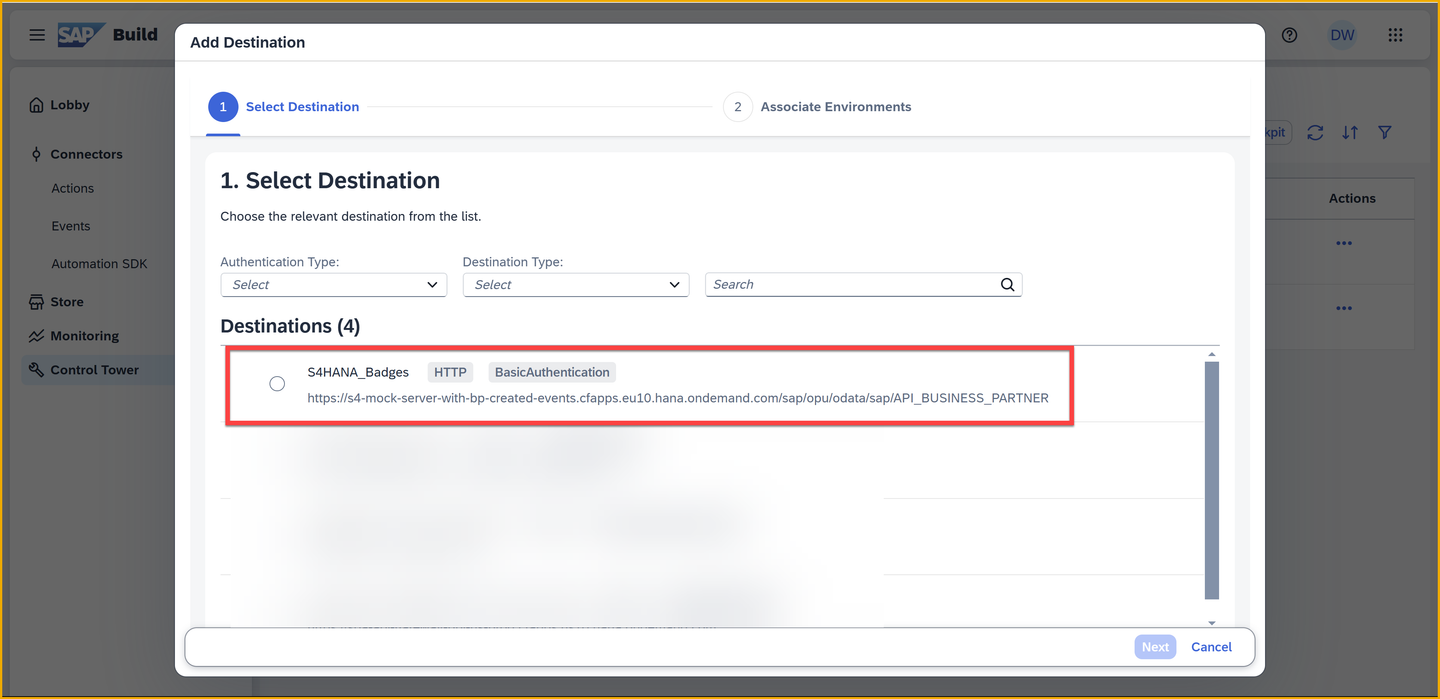Click the Monitoring chart icon

[x=36, y=336]
